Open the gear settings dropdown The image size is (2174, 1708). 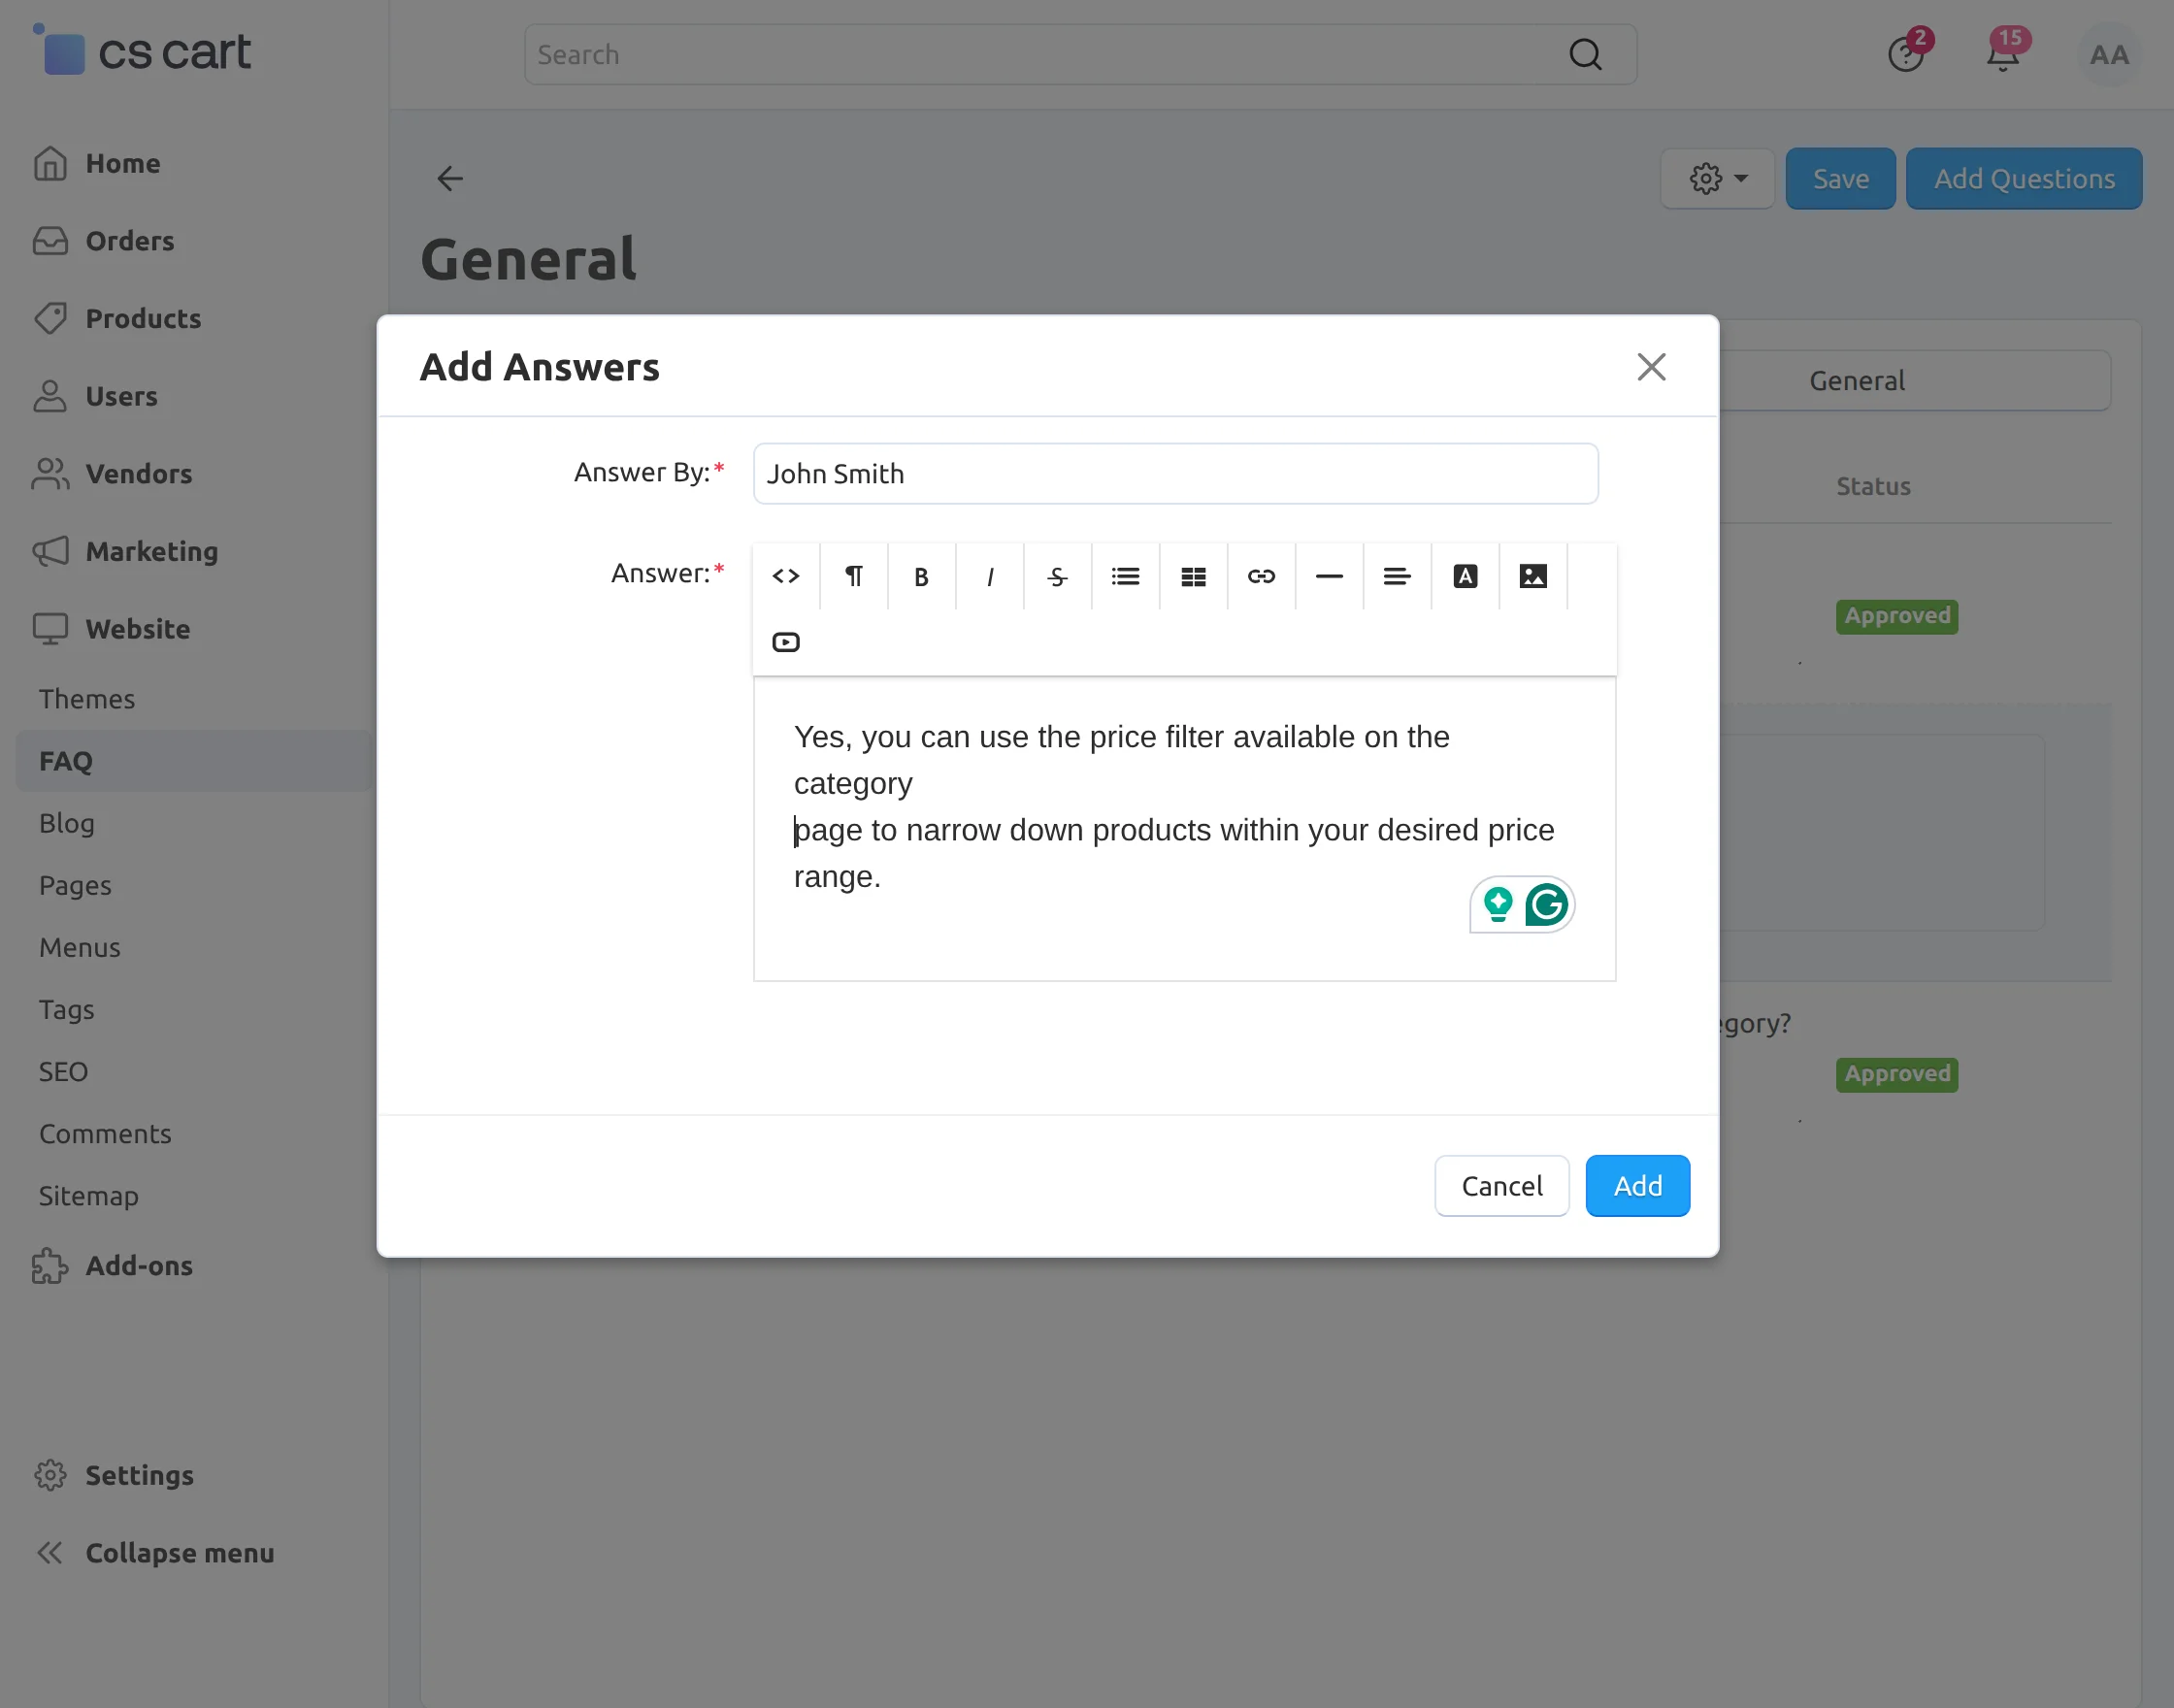[x=1718, y=179]
